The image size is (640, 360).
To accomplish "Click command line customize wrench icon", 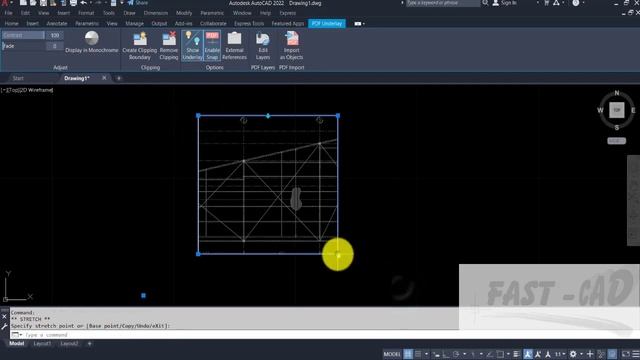I will 4,327.
